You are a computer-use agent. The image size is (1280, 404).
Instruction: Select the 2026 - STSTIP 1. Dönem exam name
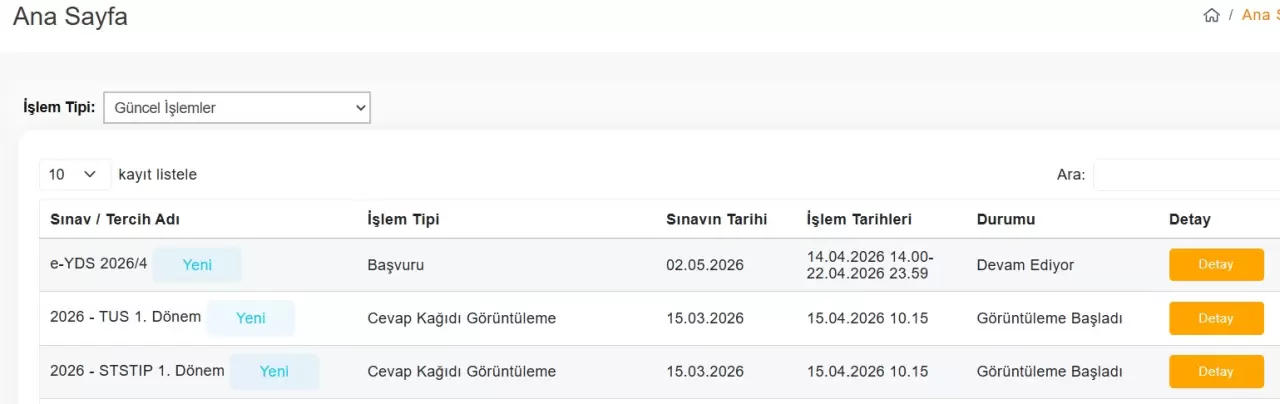coord(137,370)
